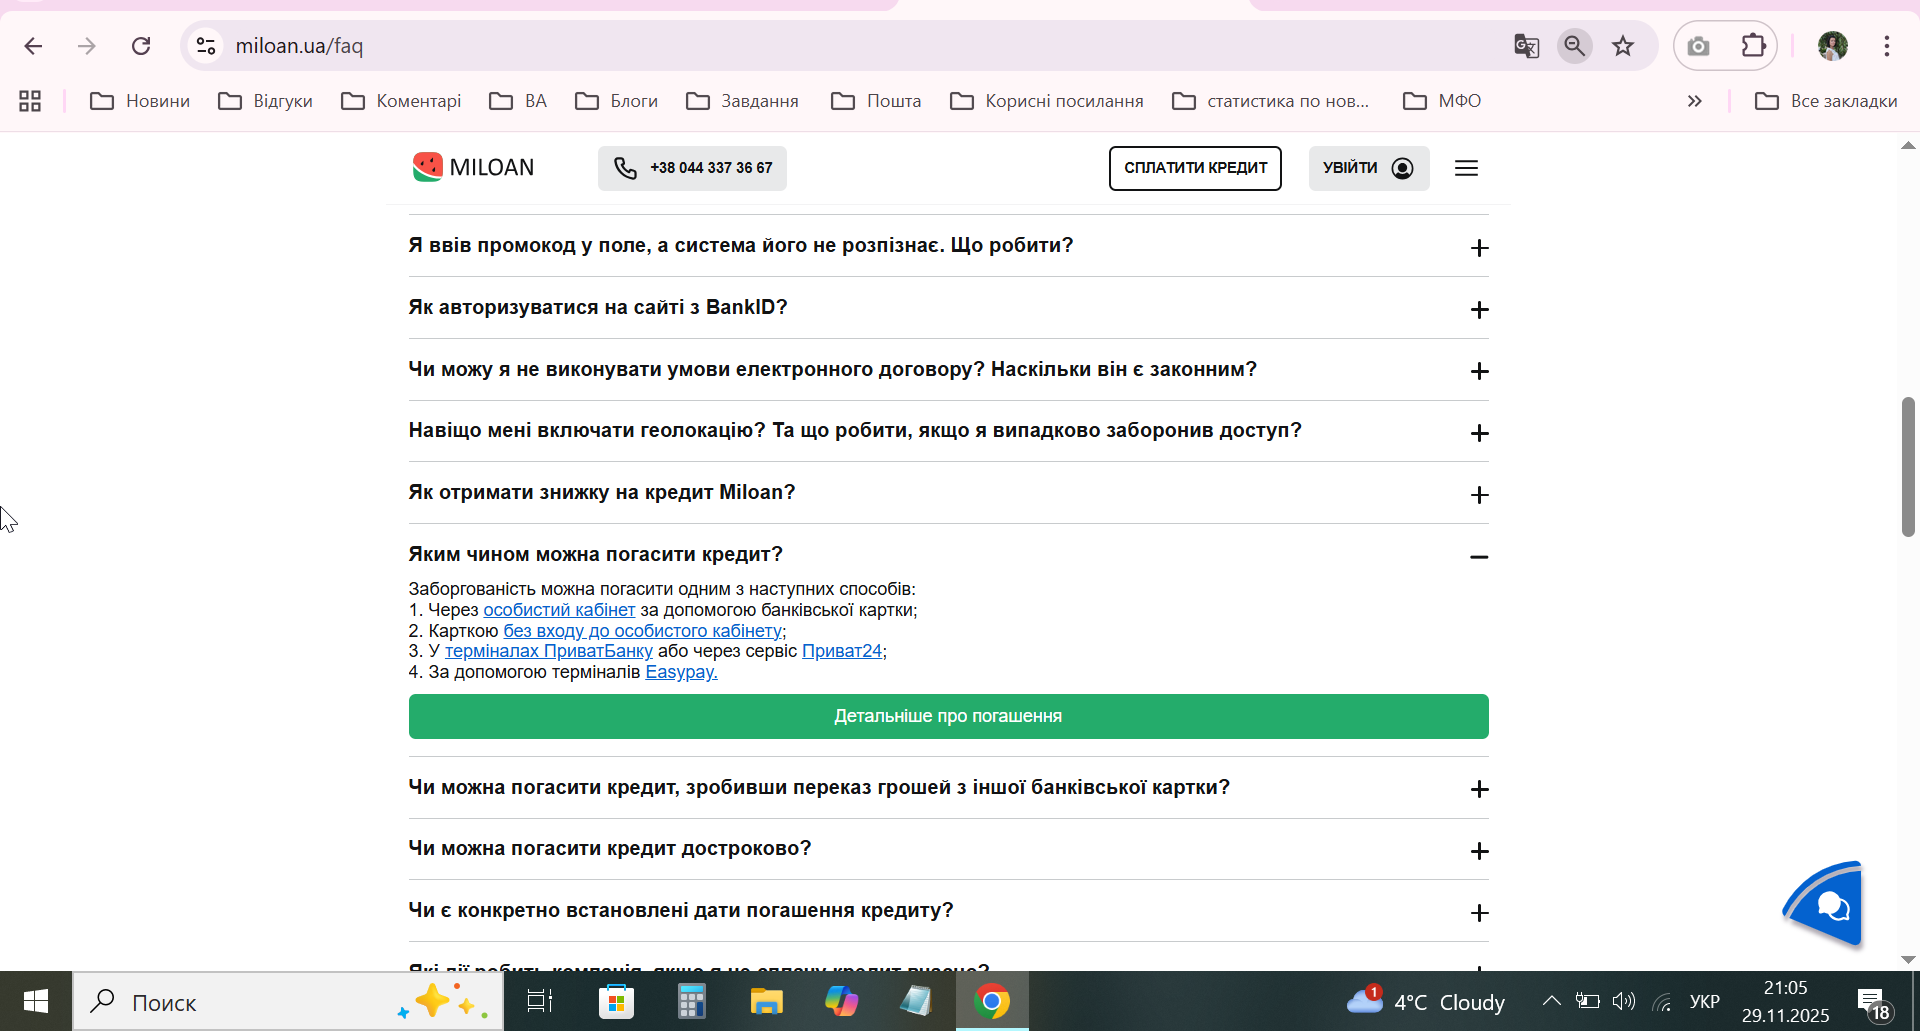This screenshot has width=1920, height=1031.
Task: Expand the Miloan discount question
Action: coord(948,493)
